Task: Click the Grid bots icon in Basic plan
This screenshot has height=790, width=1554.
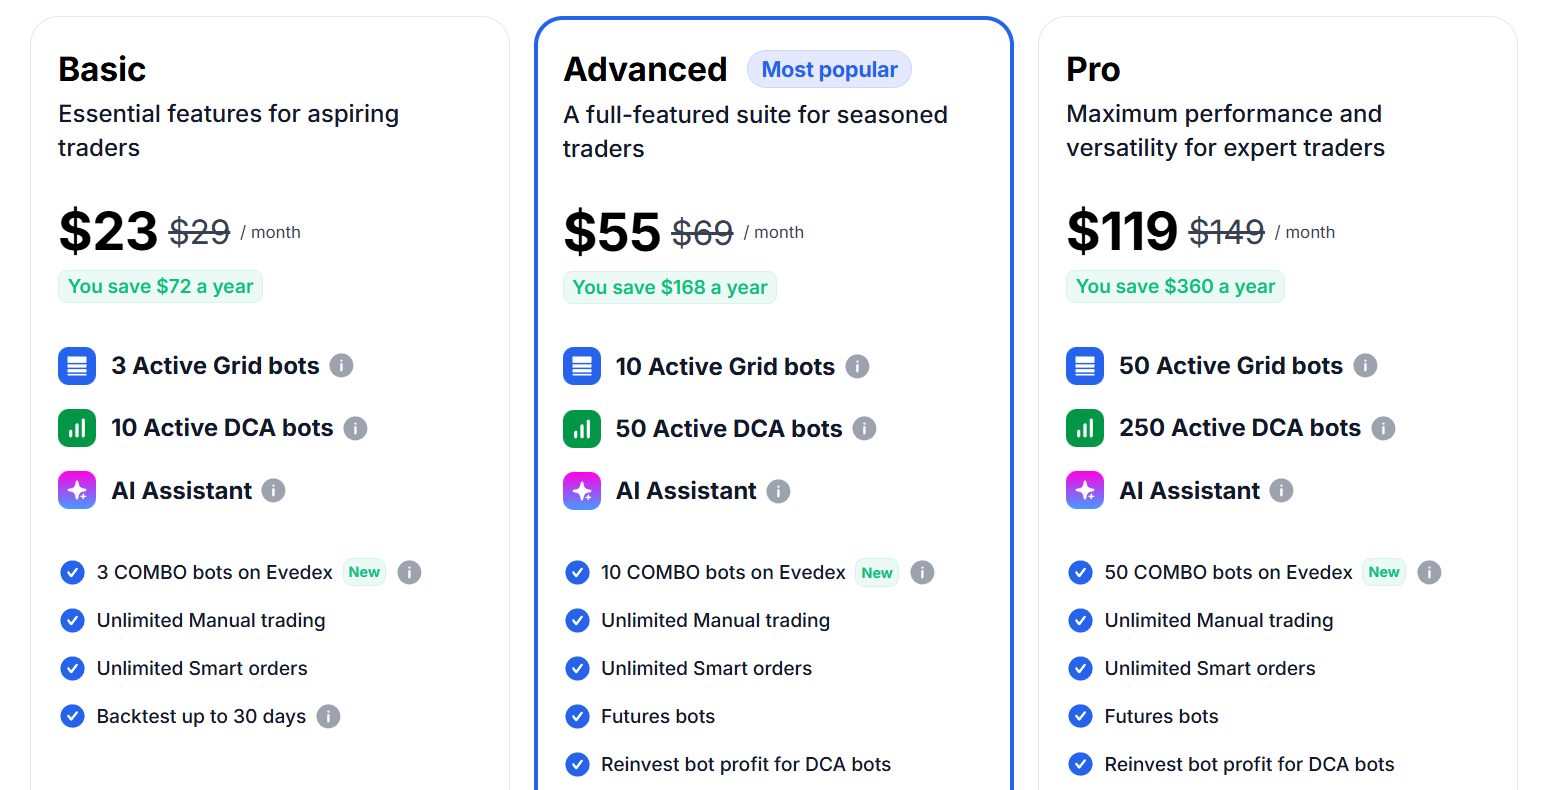Action: pos(77,366)
